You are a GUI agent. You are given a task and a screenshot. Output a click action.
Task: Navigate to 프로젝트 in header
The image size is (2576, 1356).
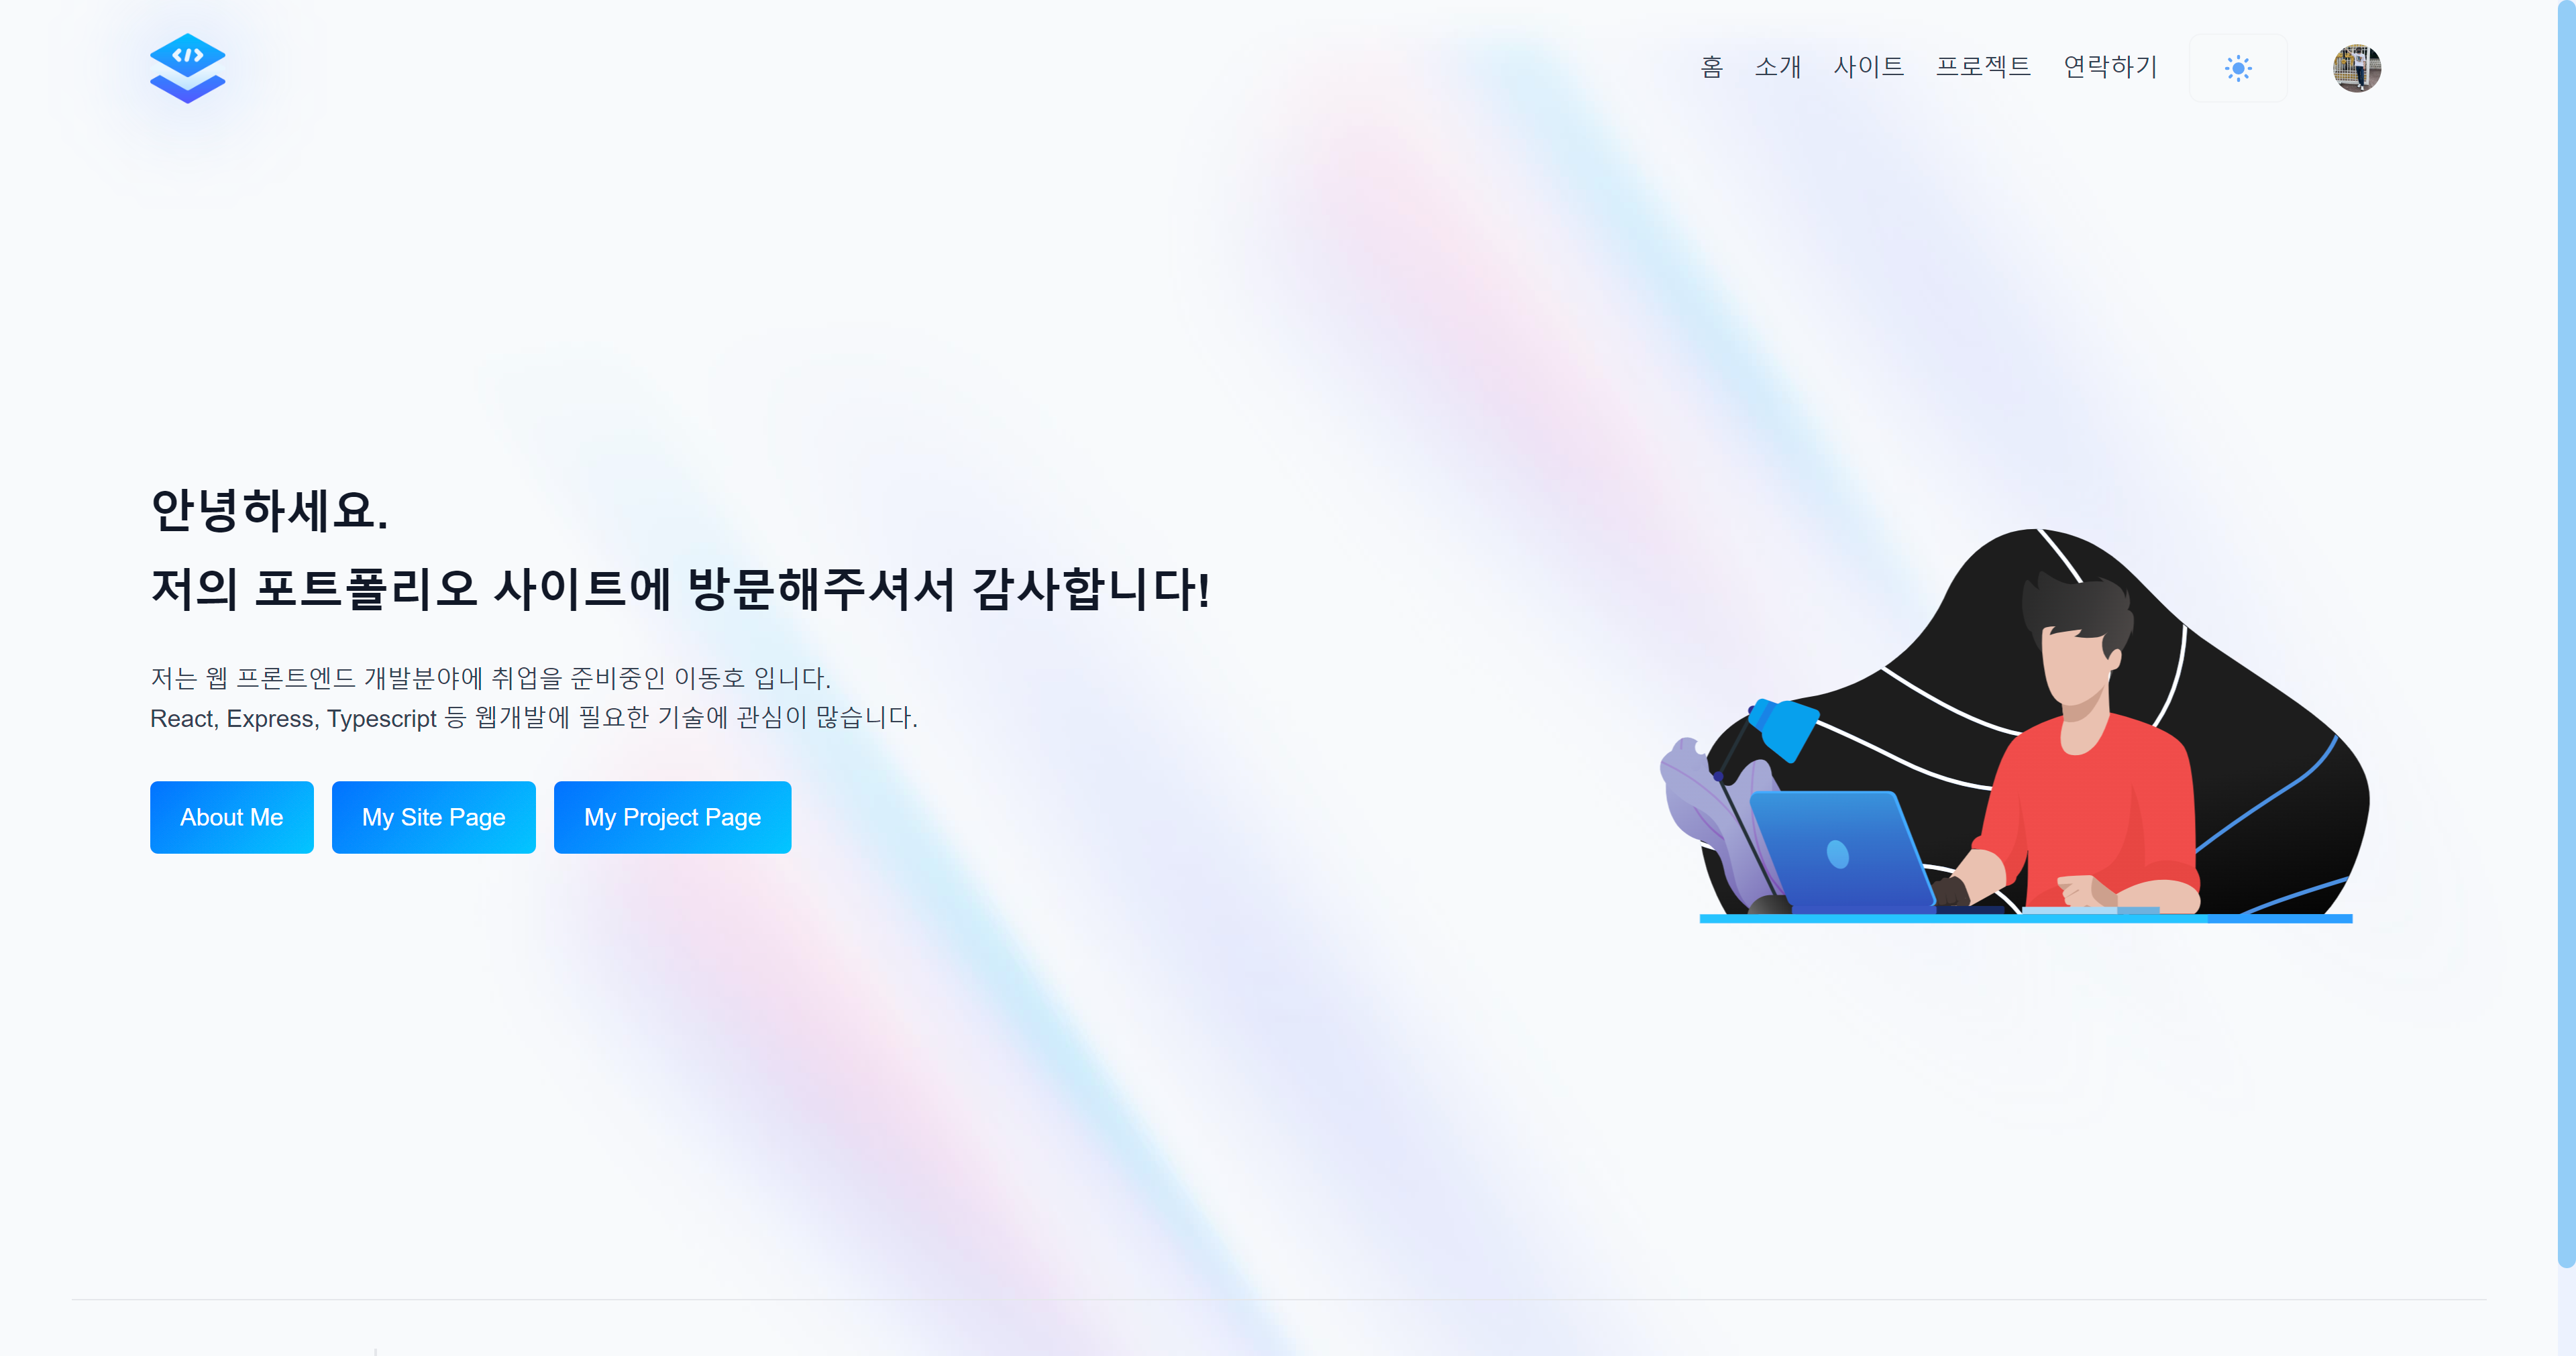click(x=1984, y=67)
